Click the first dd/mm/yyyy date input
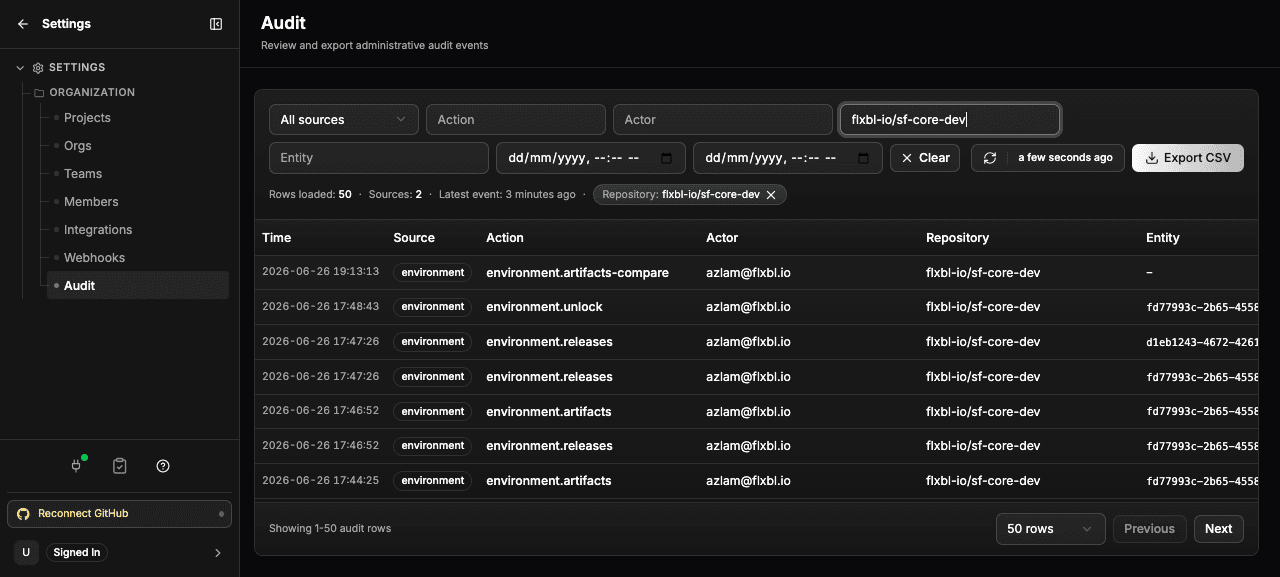 pyautogui.click(x=591, y=158)
